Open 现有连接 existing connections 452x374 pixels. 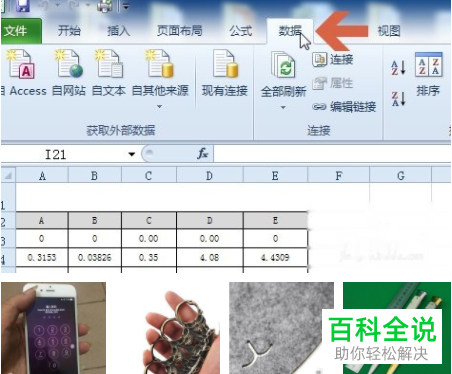click(x=225, y=73)
